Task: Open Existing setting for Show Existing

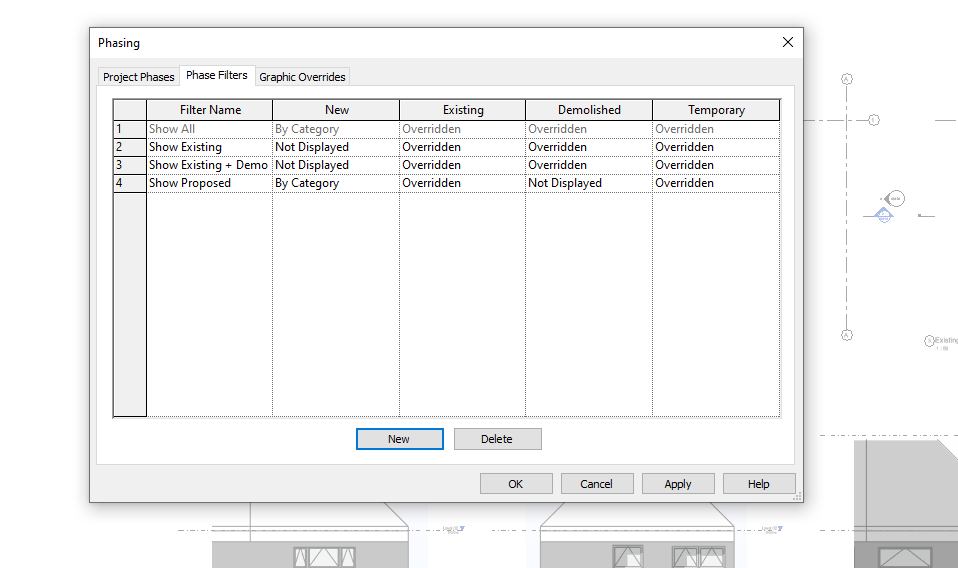Action: click(x=463, y=147)
